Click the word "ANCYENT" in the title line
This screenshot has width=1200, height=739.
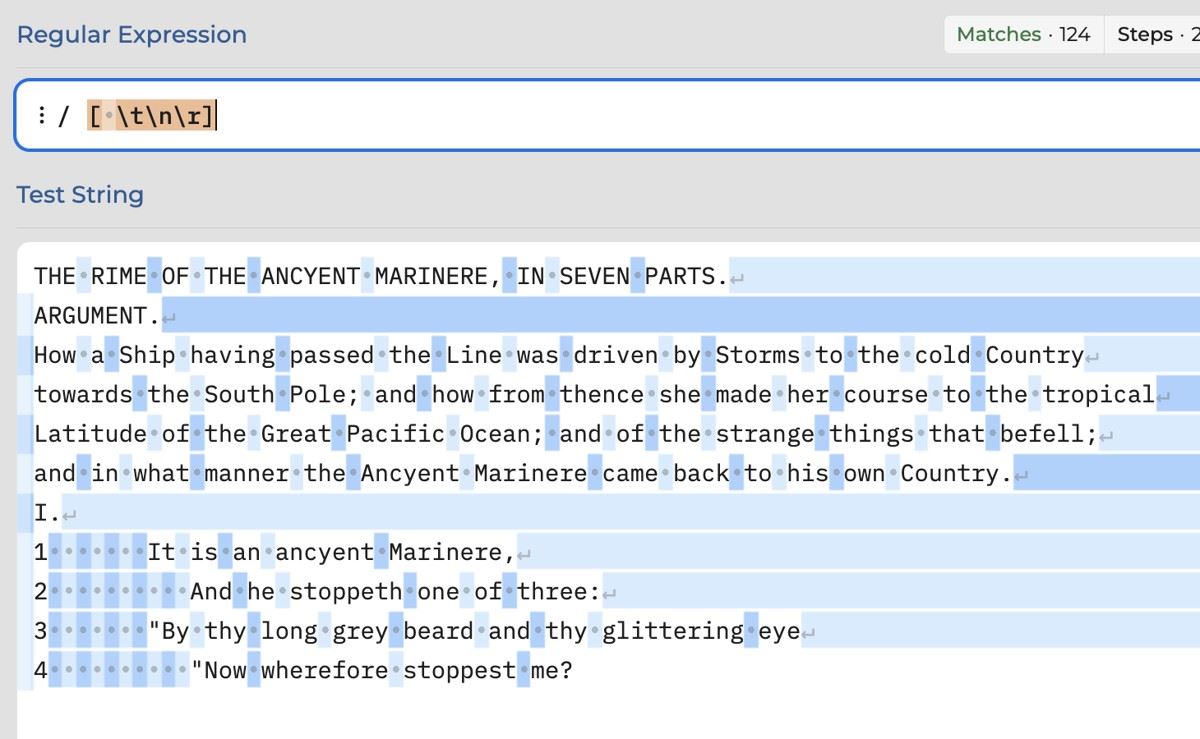click(310, 277)
